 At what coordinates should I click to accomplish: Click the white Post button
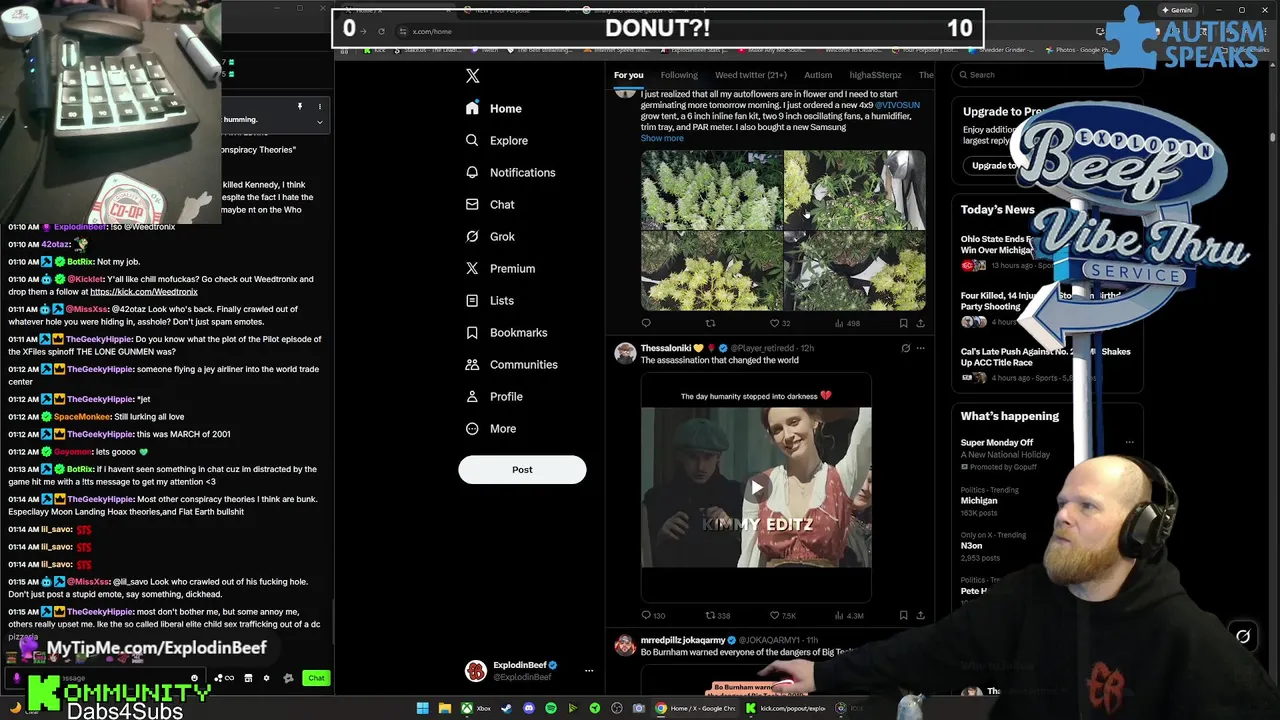[x=522, y=470]
